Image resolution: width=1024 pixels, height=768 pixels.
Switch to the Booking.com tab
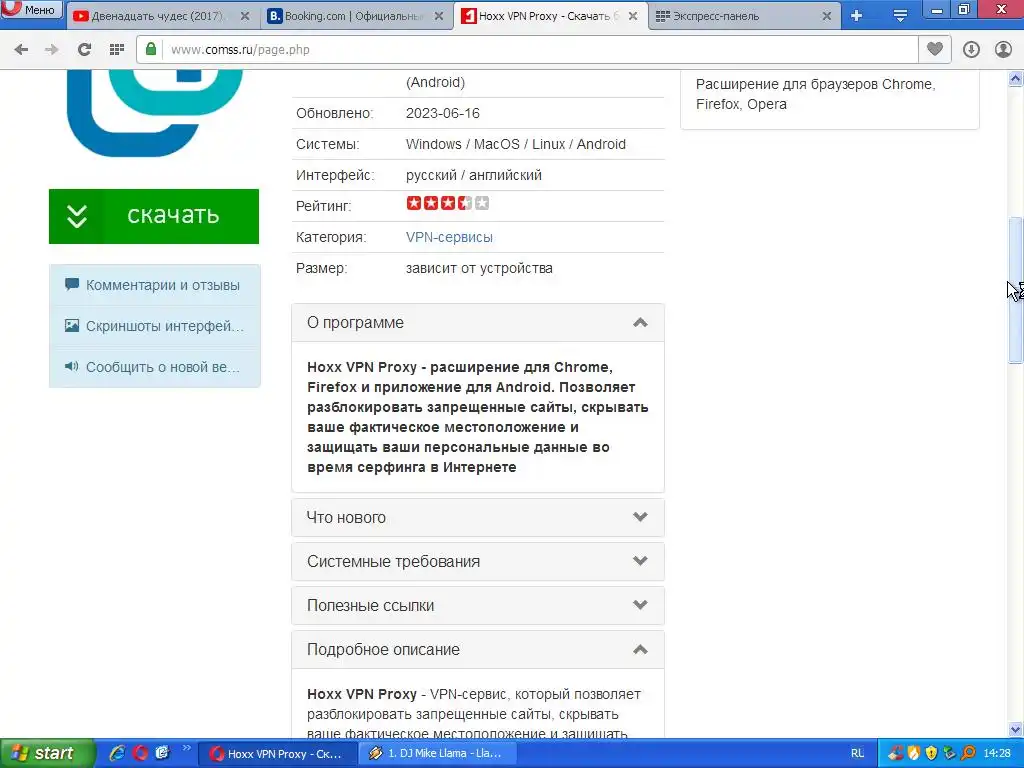click(x=356, y=16)
